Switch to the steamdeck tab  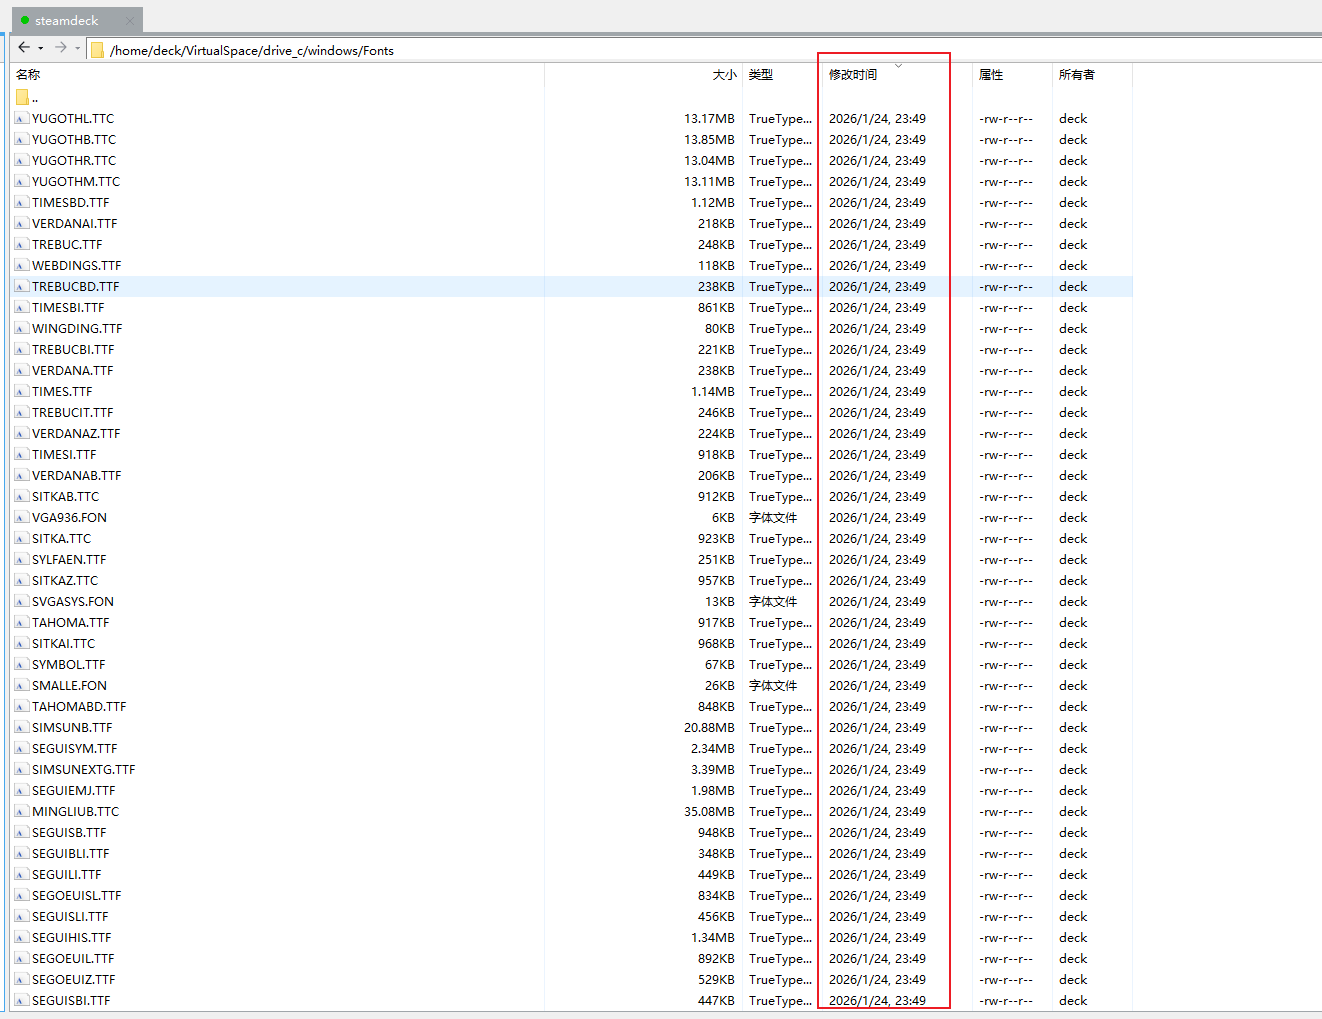pyautogui.click(x=66, y=20)
